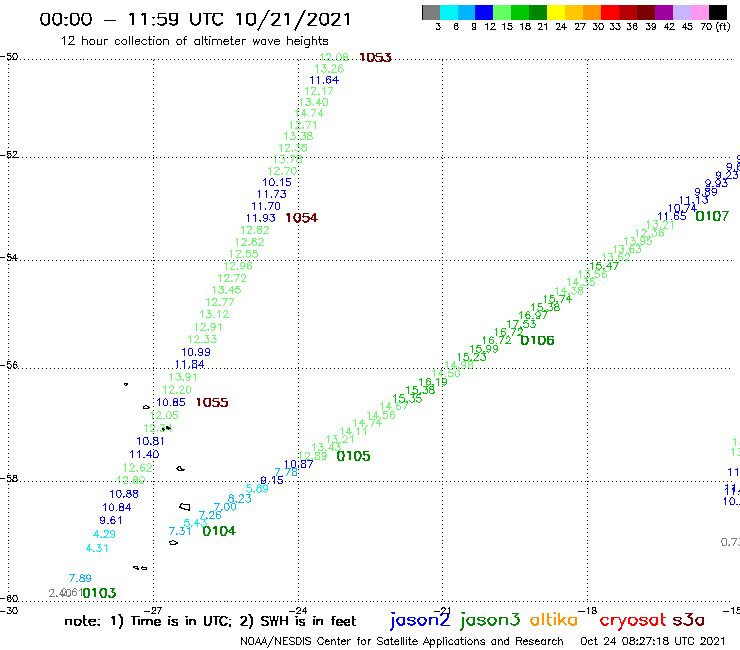Click the wave height value 13.12
740x650 pixels.
pos(214,314)
